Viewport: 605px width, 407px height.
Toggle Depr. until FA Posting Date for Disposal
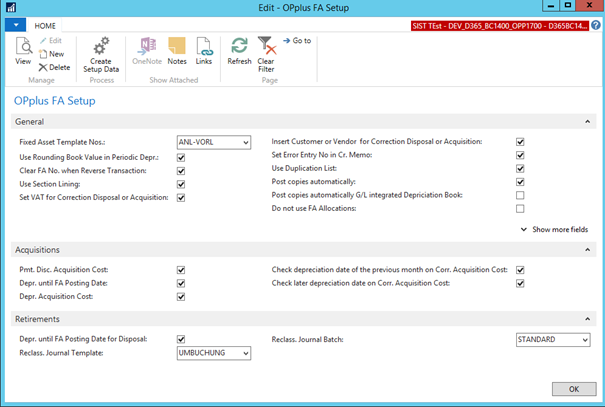click(181, 339)
